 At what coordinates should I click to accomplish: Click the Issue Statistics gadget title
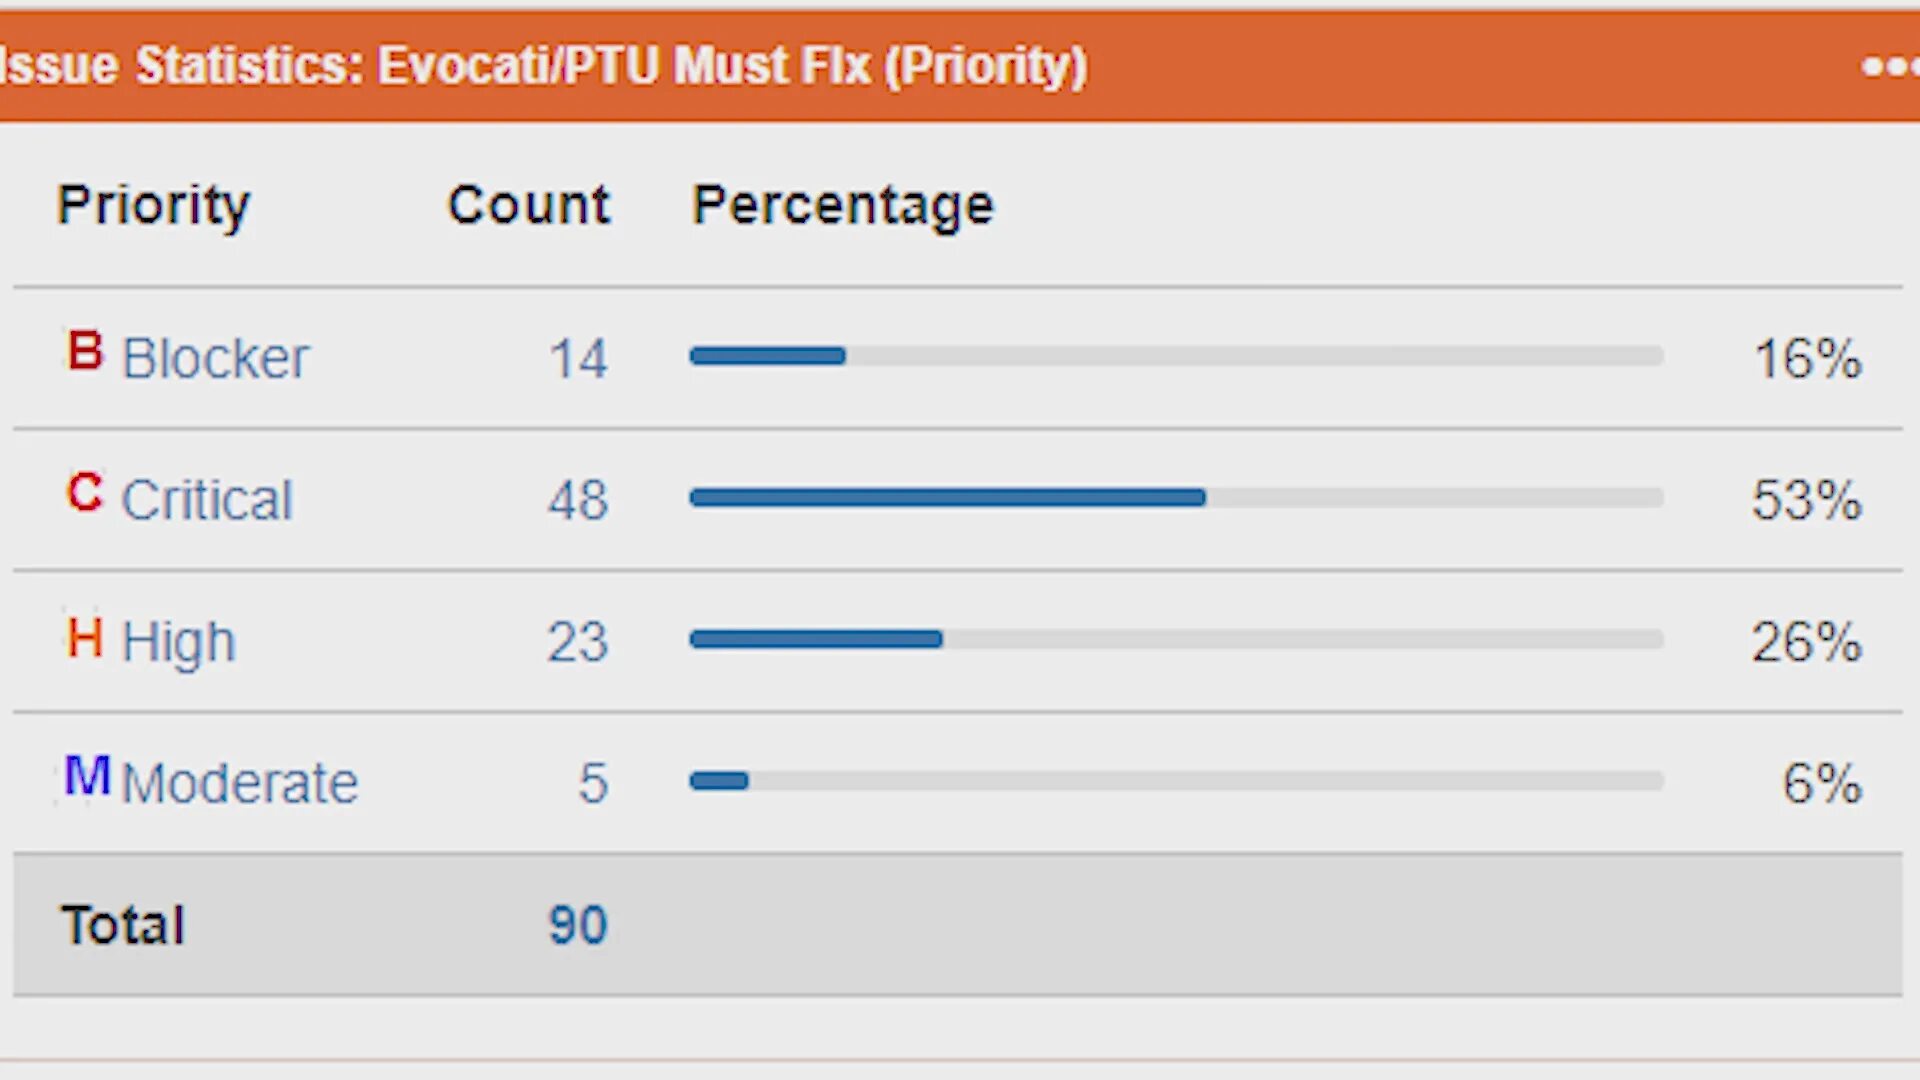[x=545, y=66]
